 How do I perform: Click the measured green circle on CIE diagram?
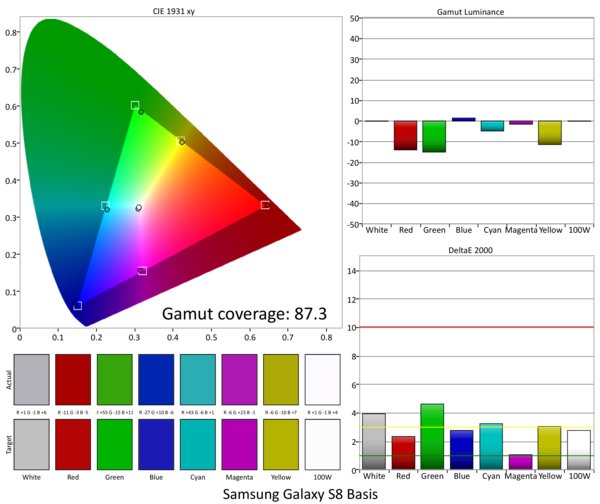(x=141, y=112)
